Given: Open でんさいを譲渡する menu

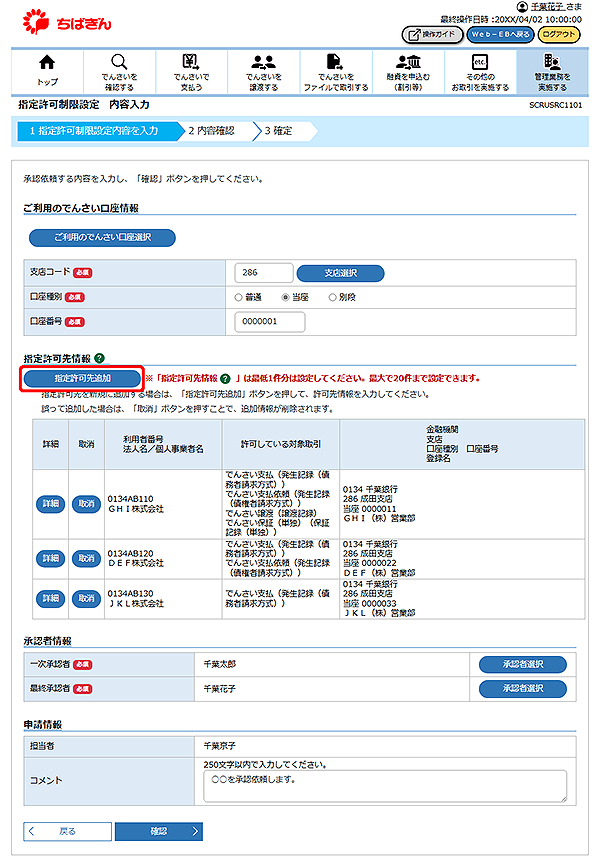Looking at the screenshot, I should (x=264, y=71).
